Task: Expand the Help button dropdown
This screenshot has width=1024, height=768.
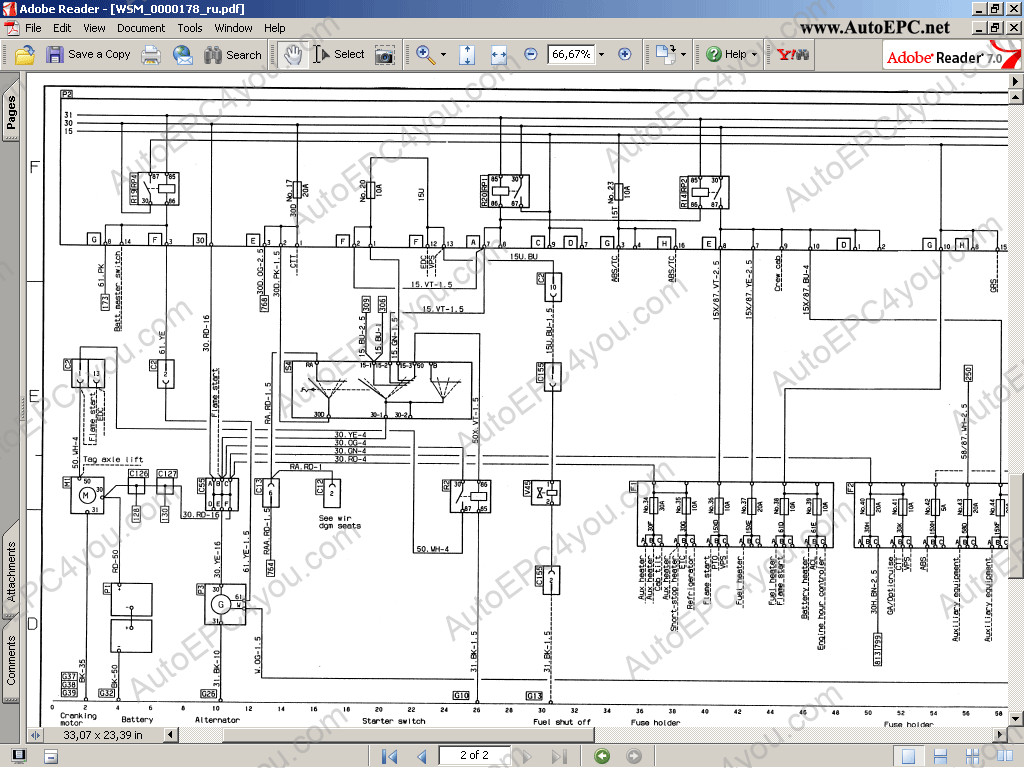Action: tap(755, 55)
